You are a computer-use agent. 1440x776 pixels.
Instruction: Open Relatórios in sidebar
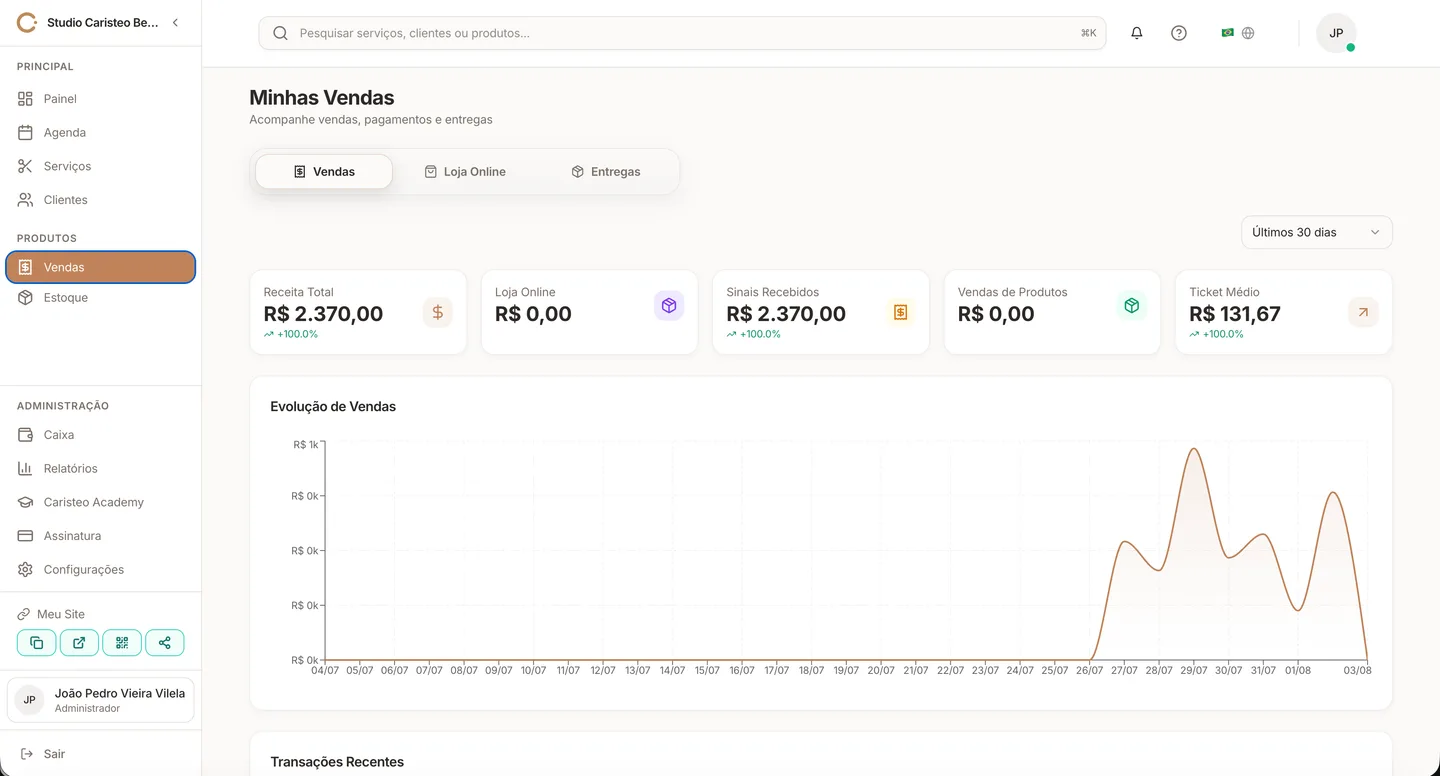100,468
